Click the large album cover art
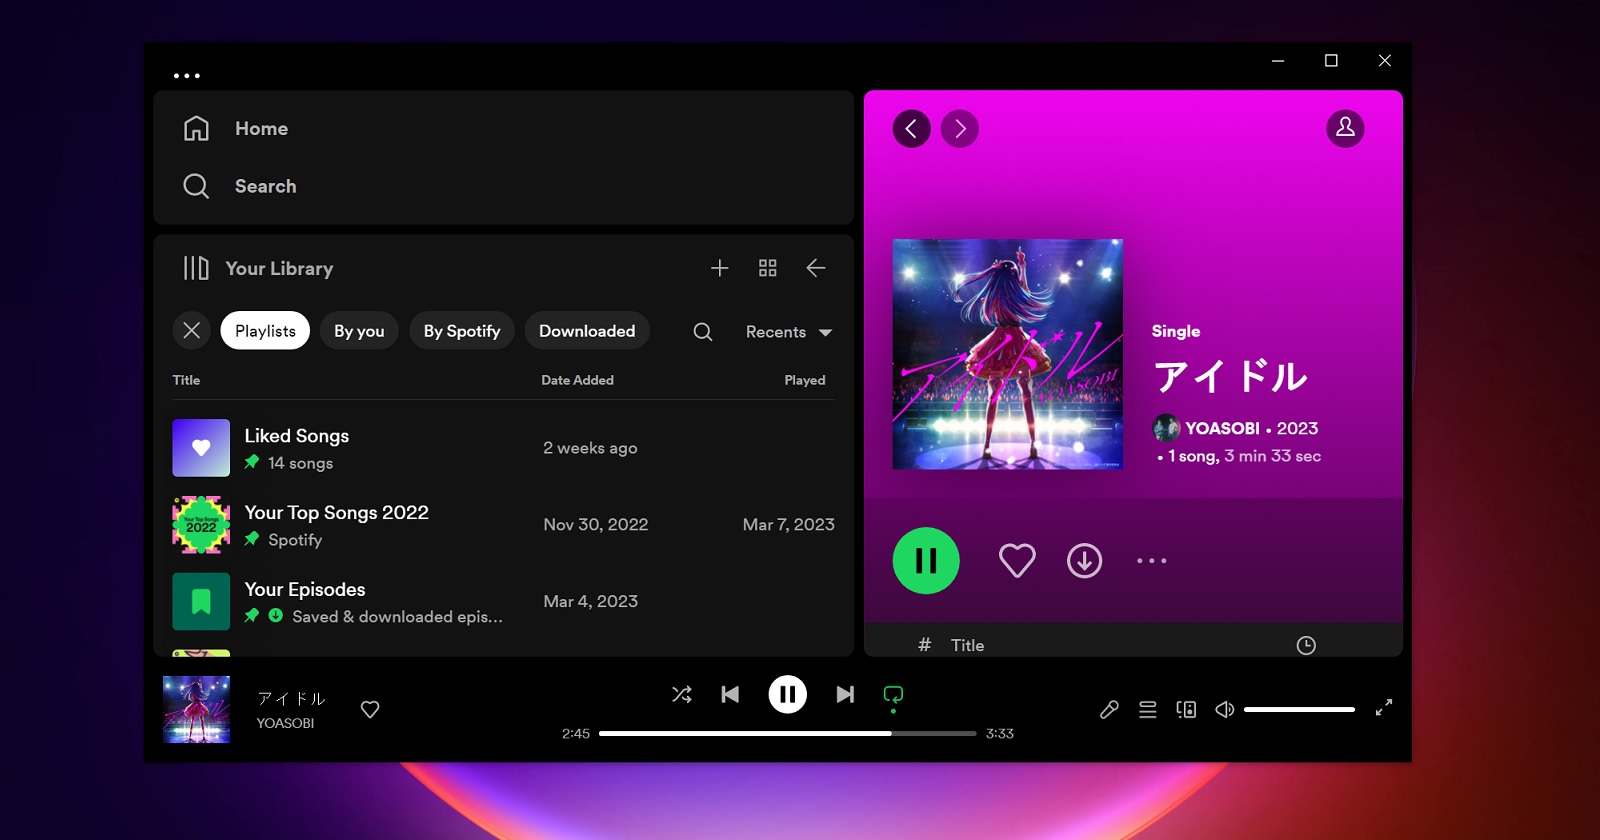 pyautogui.click(x=1007, y=354)
